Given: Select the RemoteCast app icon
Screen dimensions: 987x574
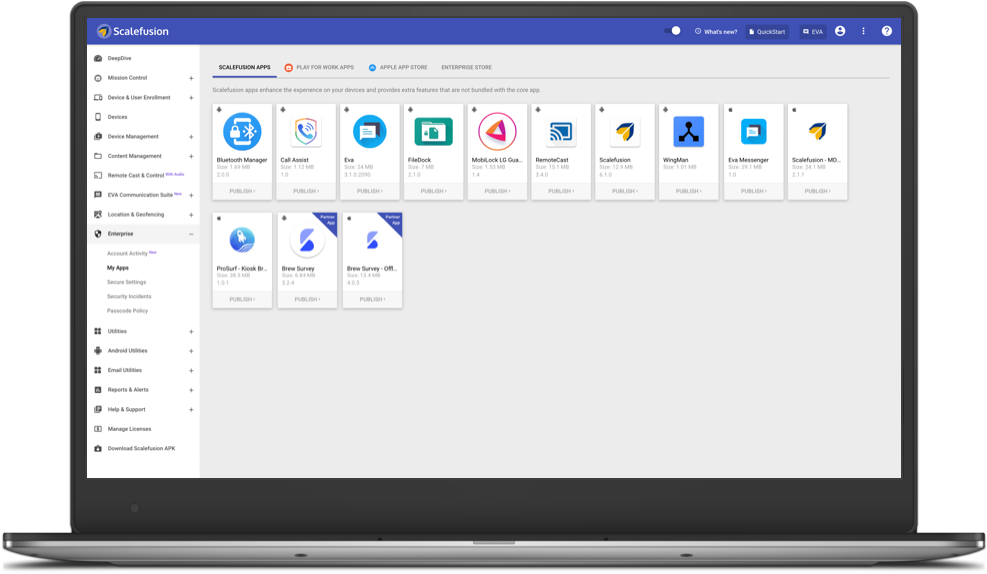Looking at the screenshot, I should [x=561, y=132].
